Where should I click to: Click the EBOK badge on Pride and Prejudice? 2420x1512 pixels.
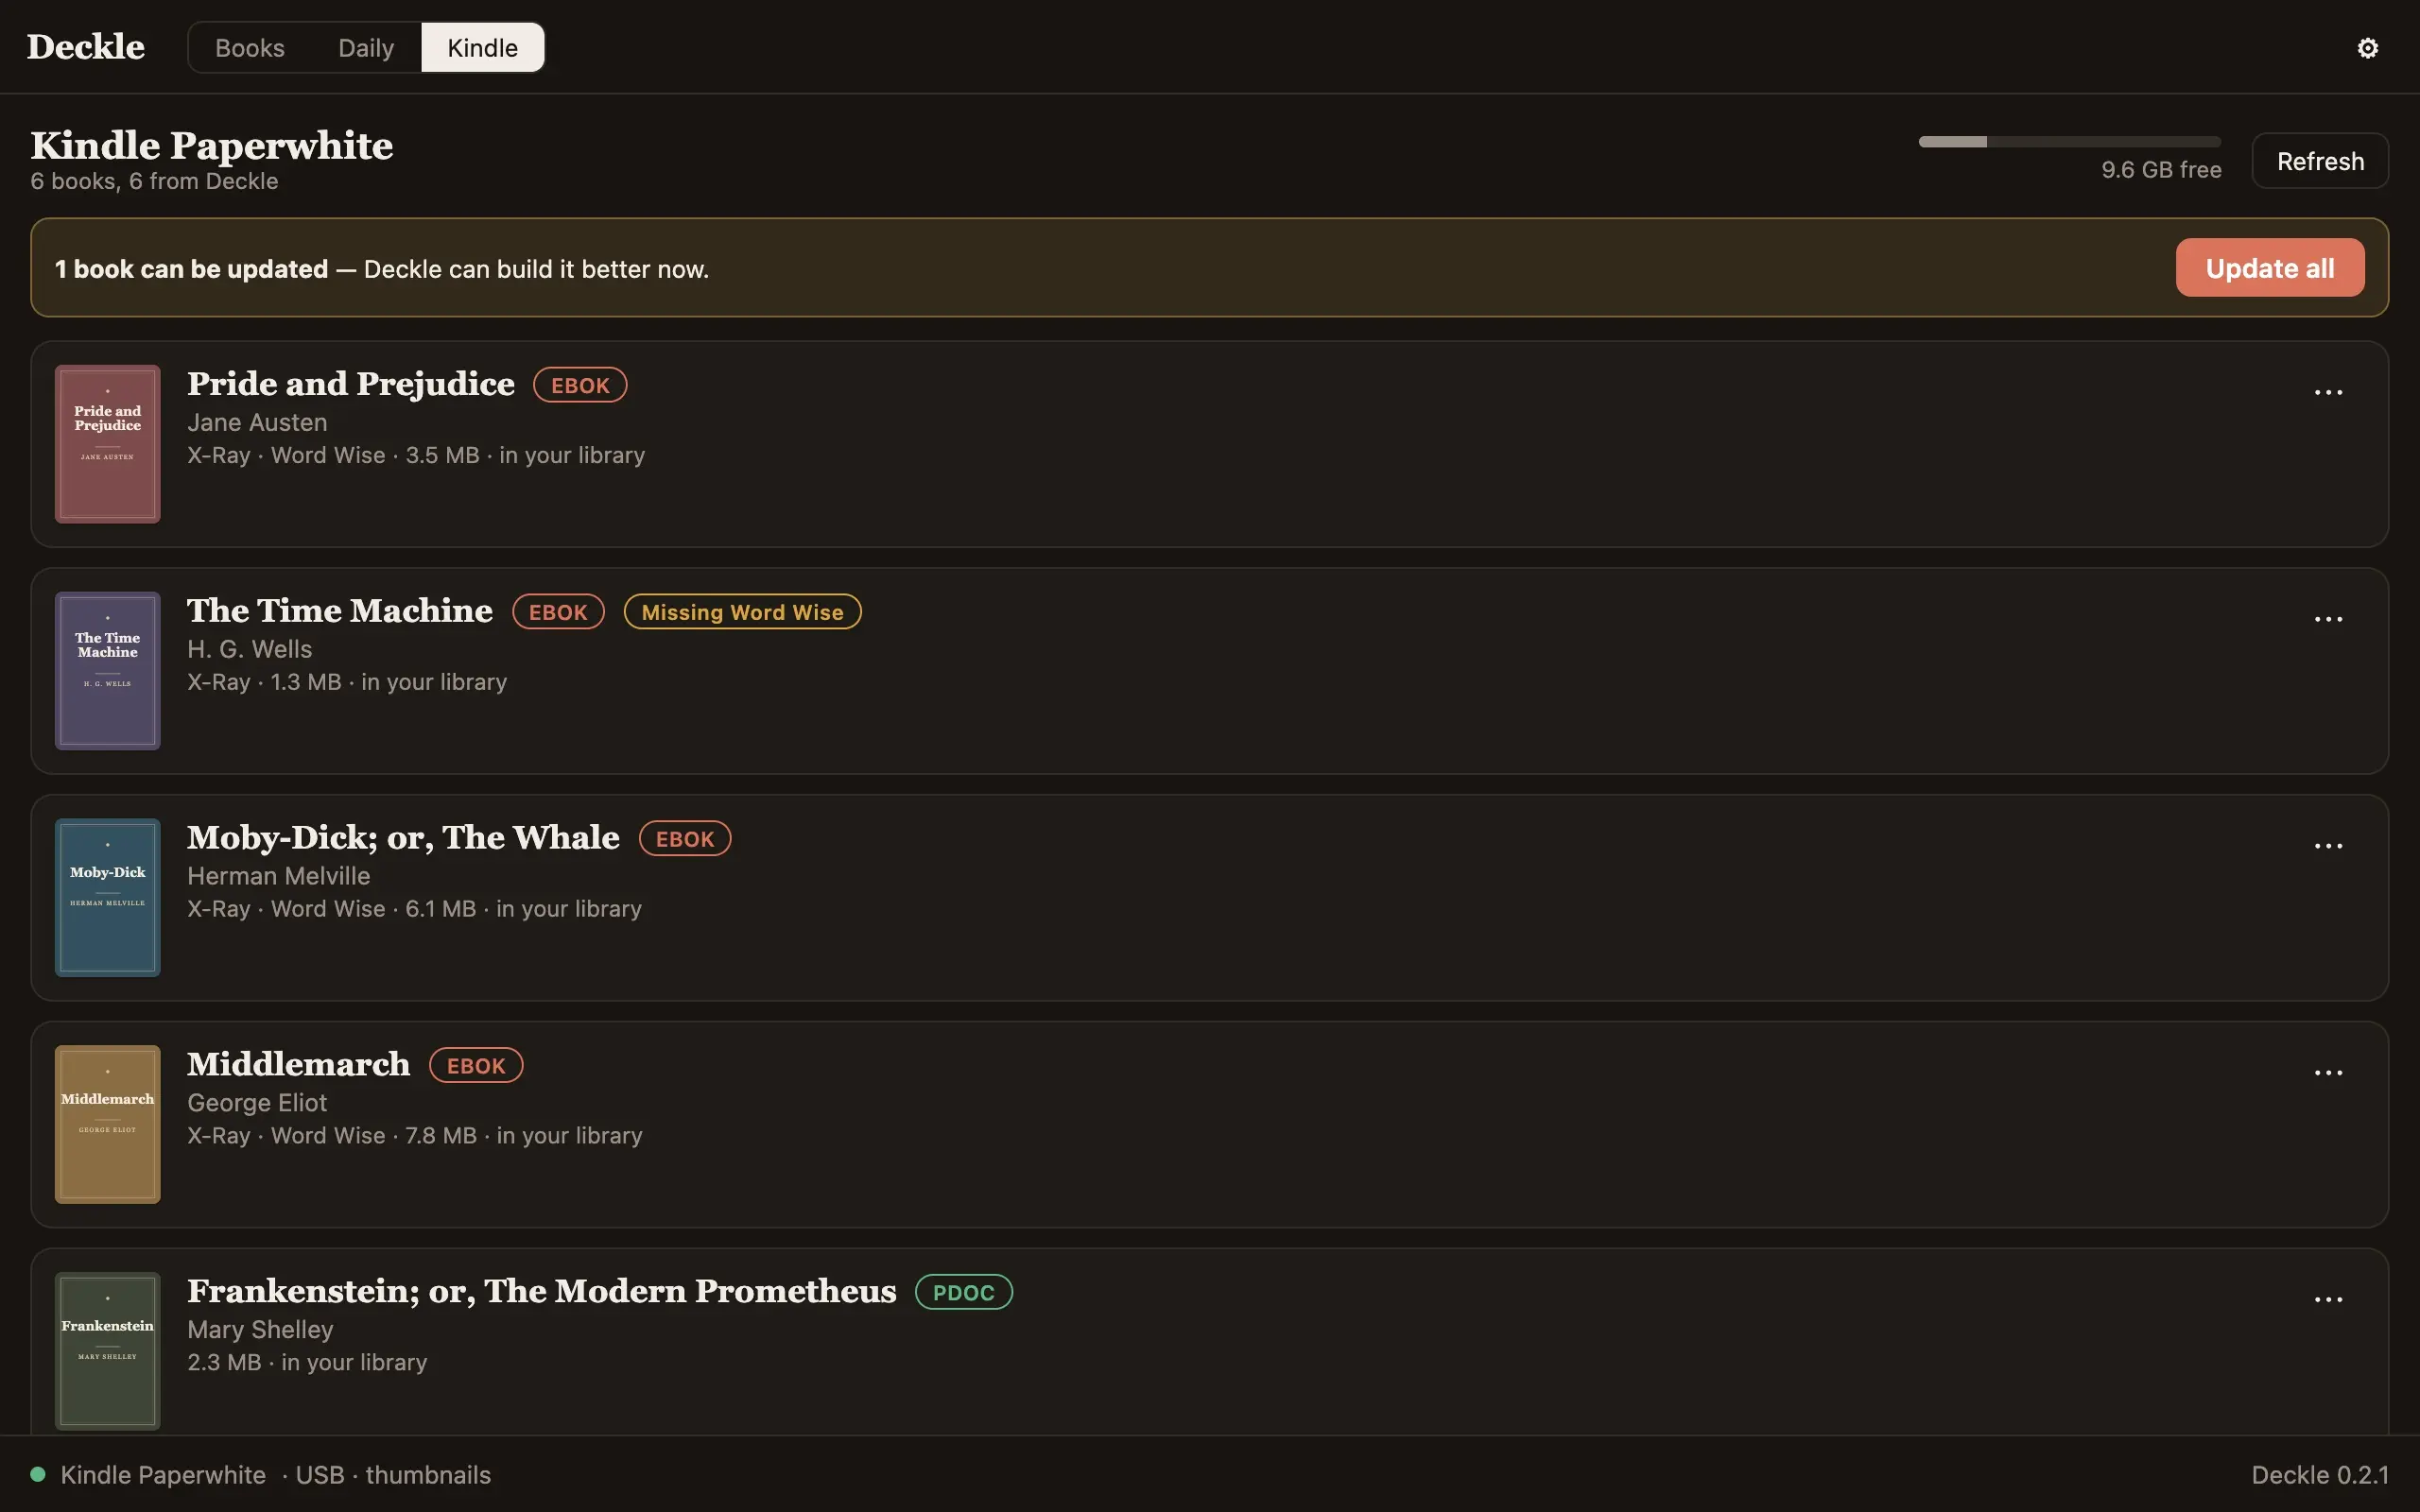[x=580, y=385]
